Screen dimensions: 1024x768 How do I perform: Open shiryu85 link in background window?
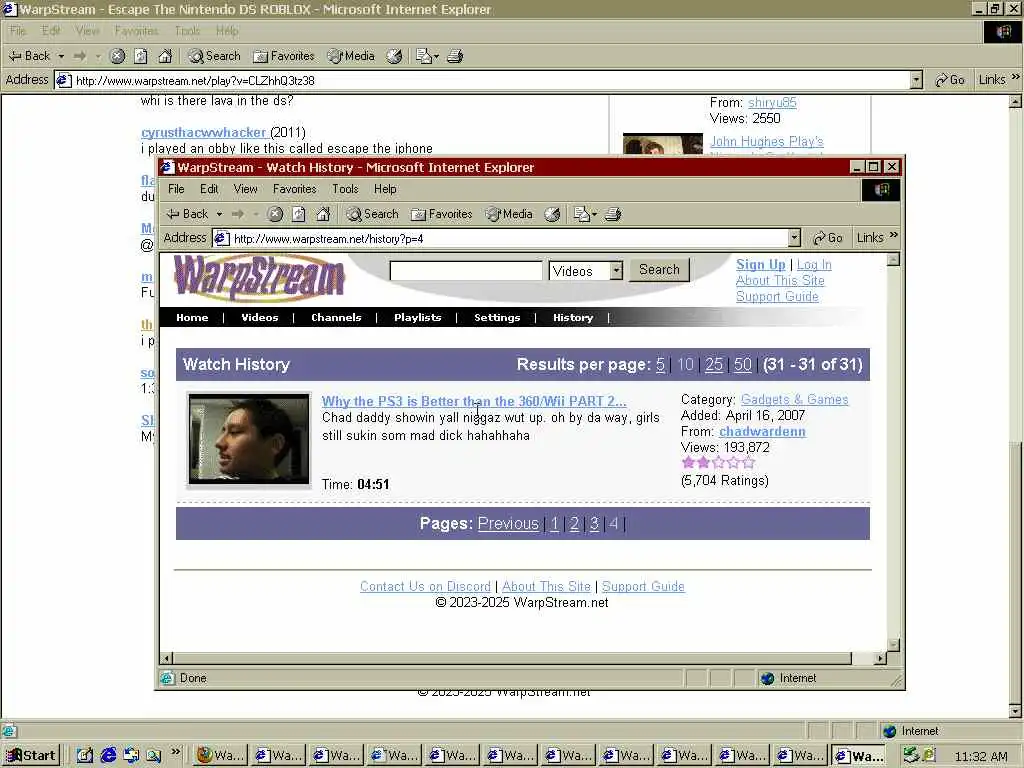point(772,103)
